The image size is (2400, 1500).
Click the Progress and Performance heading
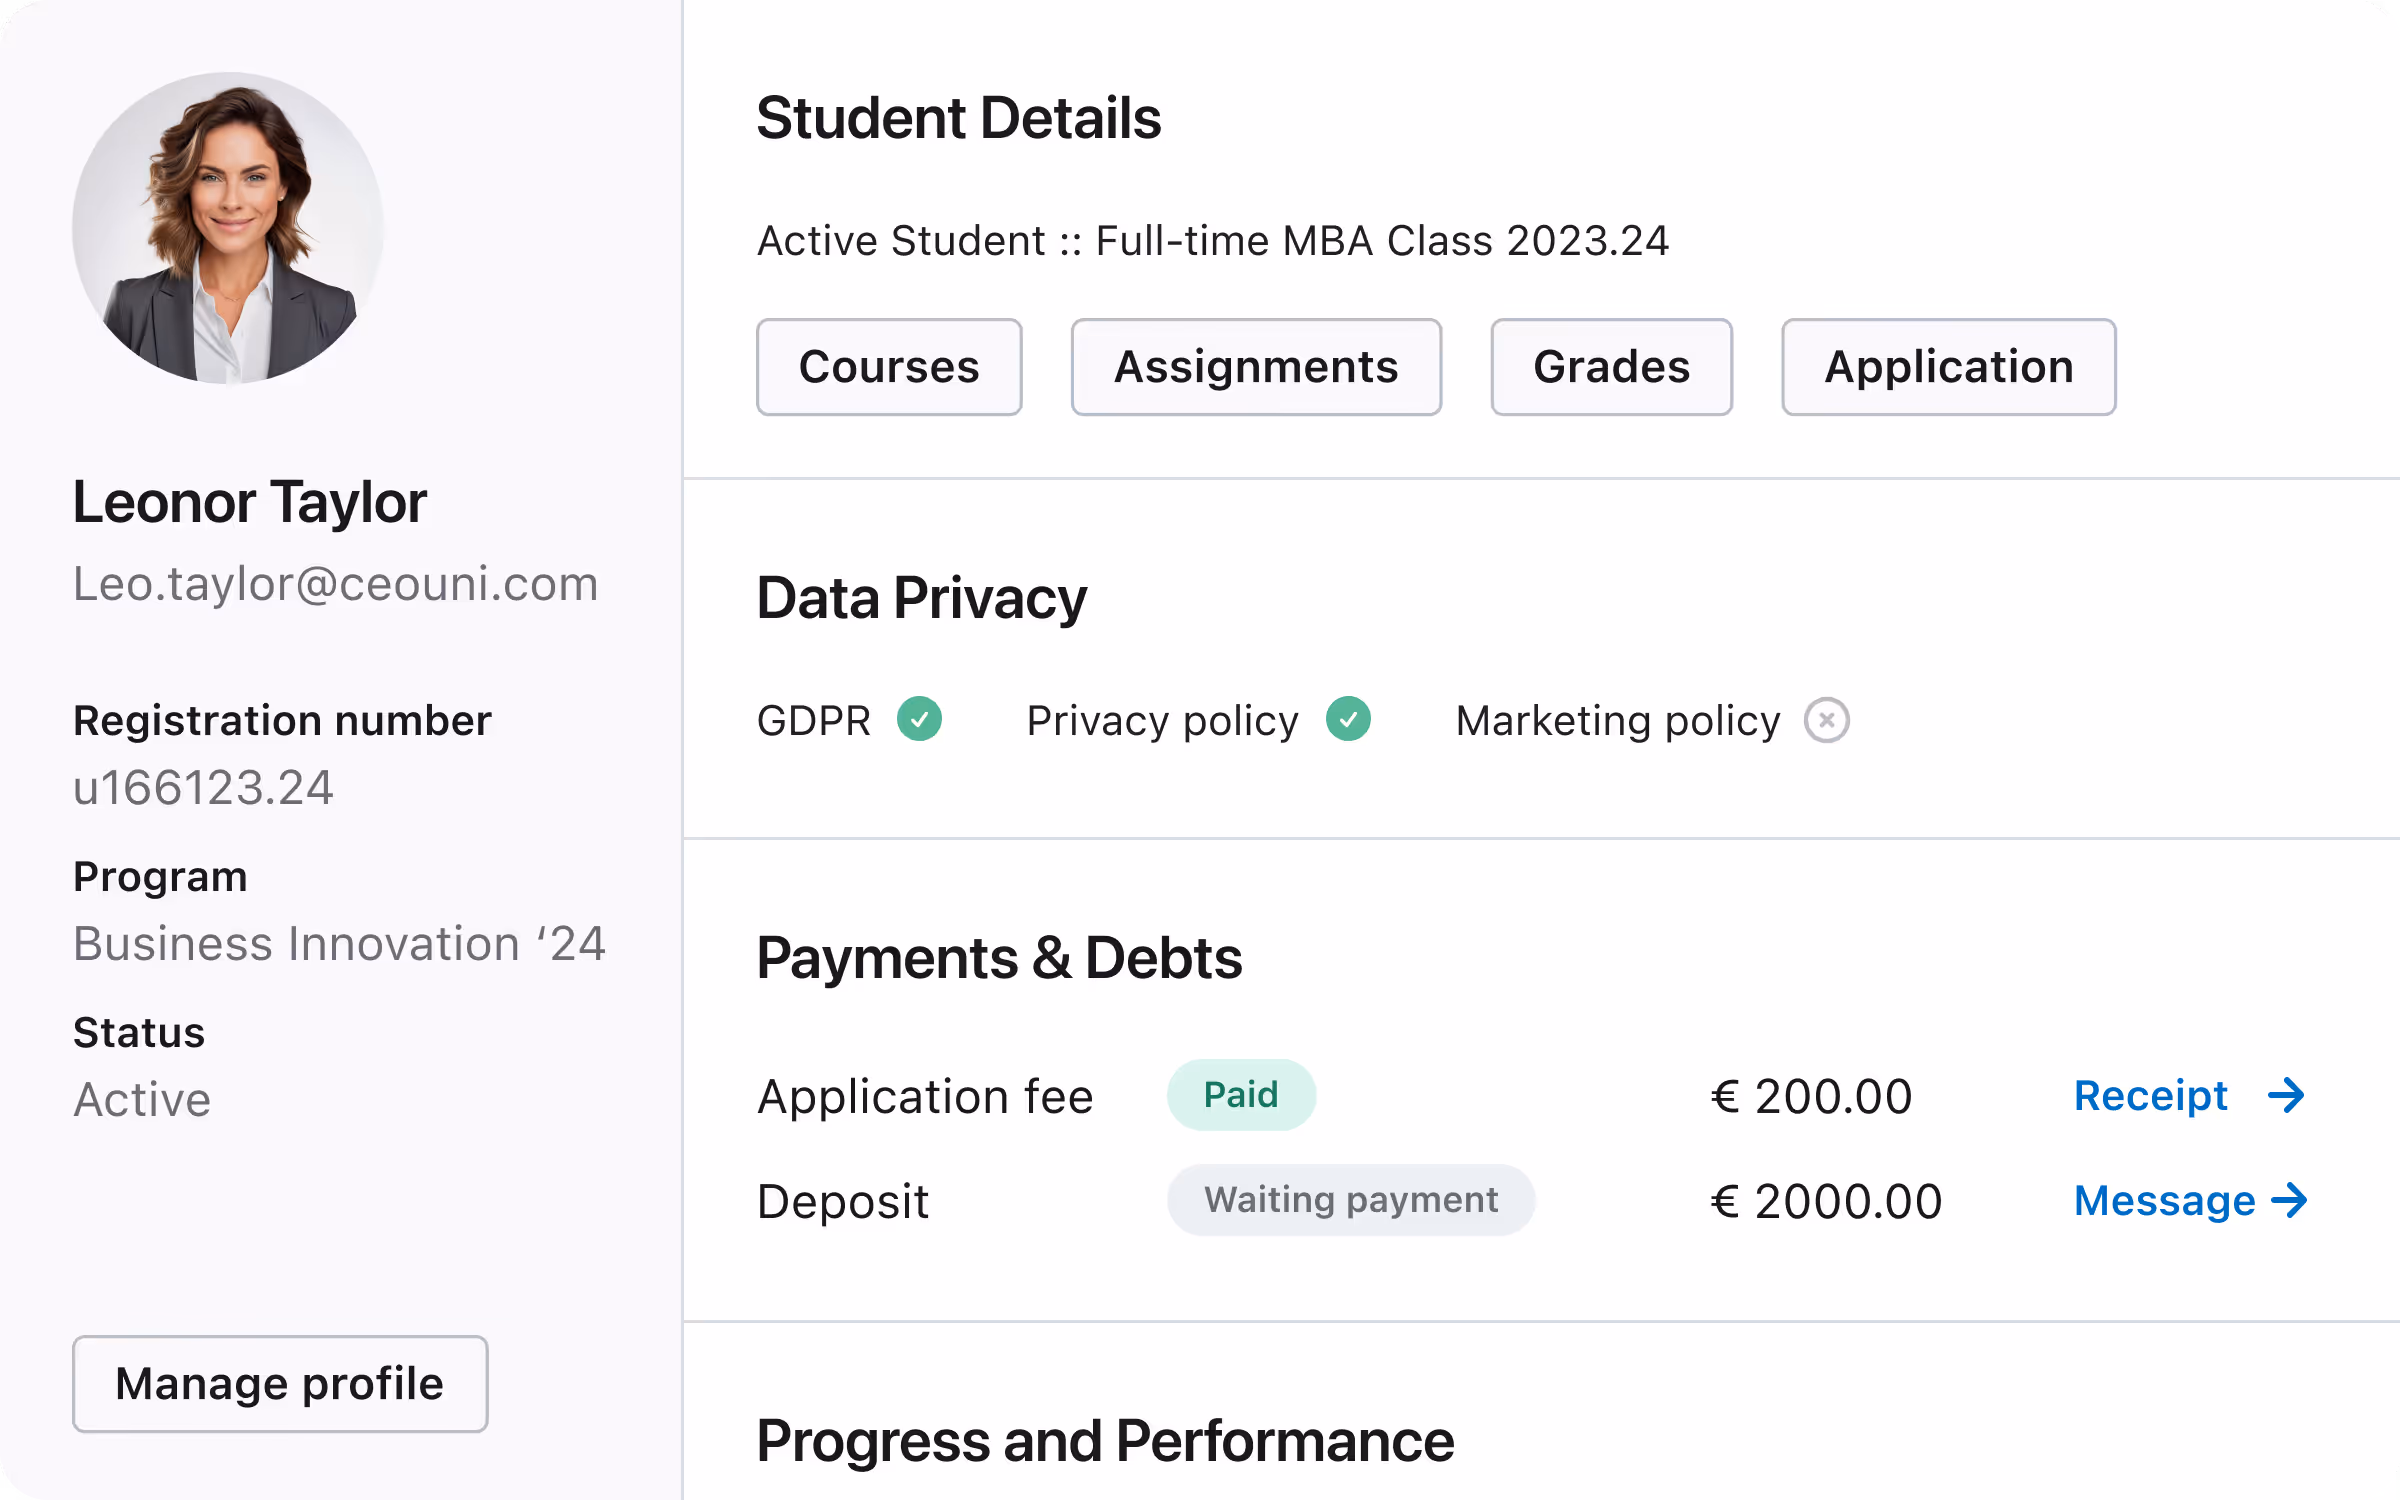pos(1105,1441)
